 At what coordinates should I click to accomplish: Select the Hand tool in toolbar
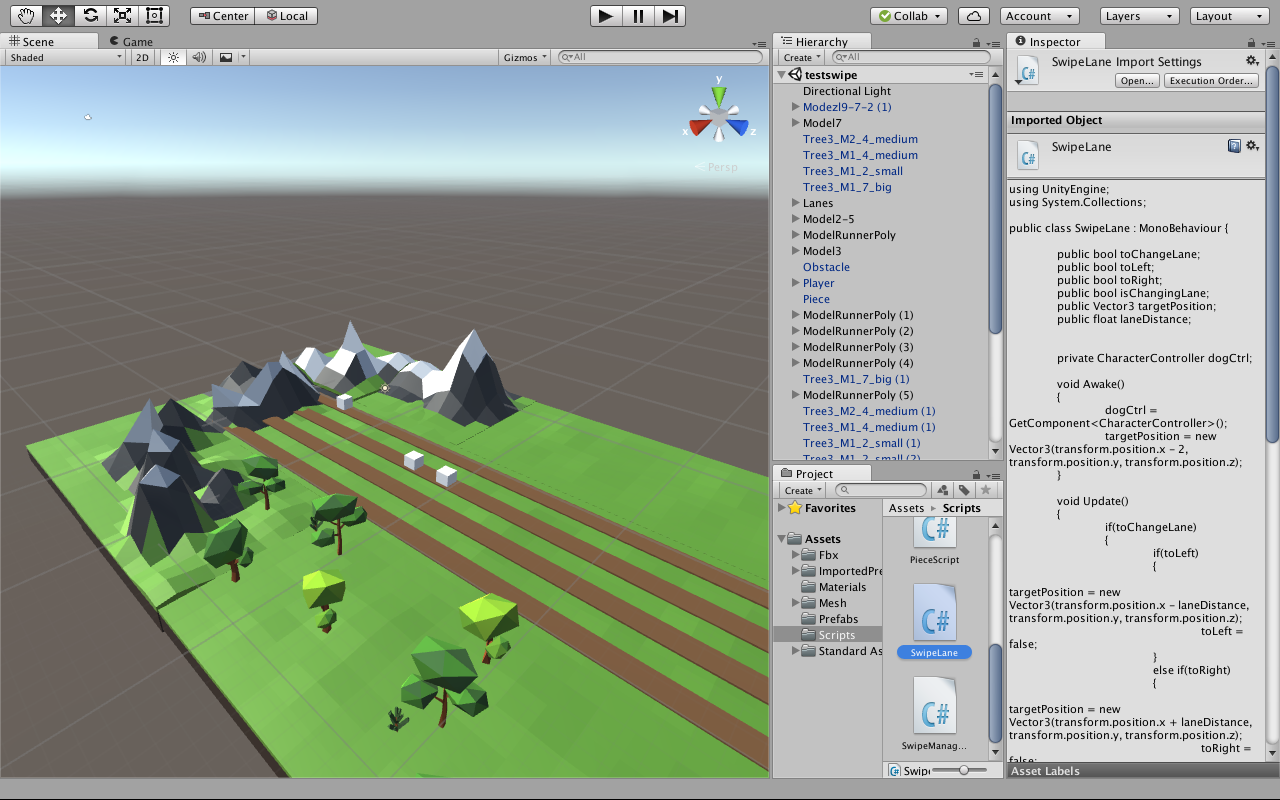tap(26, 16)
